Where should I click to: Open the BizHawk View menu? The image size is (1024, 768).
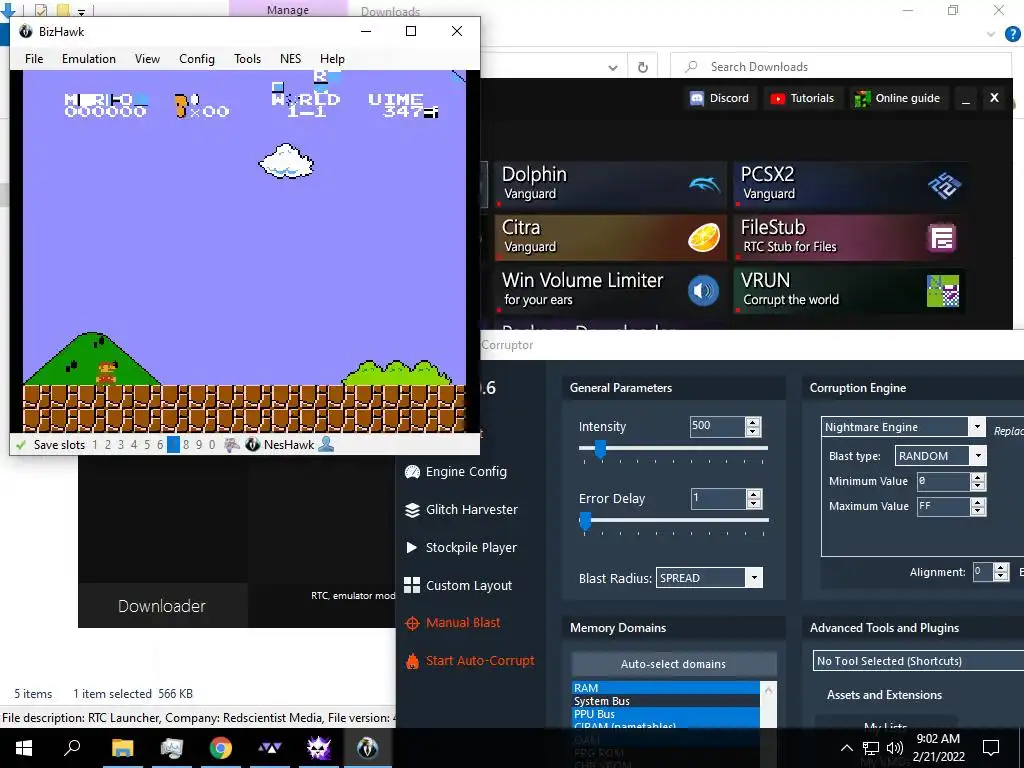coord(147,59)
